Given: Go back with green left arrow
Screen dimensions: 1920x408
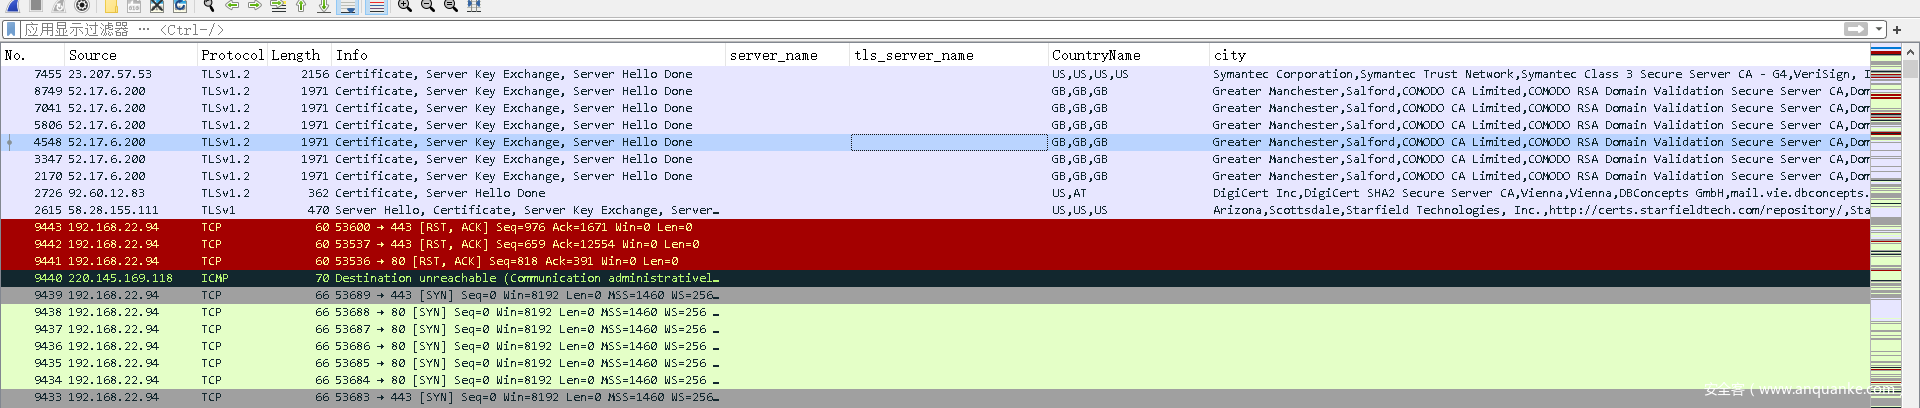Looking at the screenshot, I should (x=232, y=6).
